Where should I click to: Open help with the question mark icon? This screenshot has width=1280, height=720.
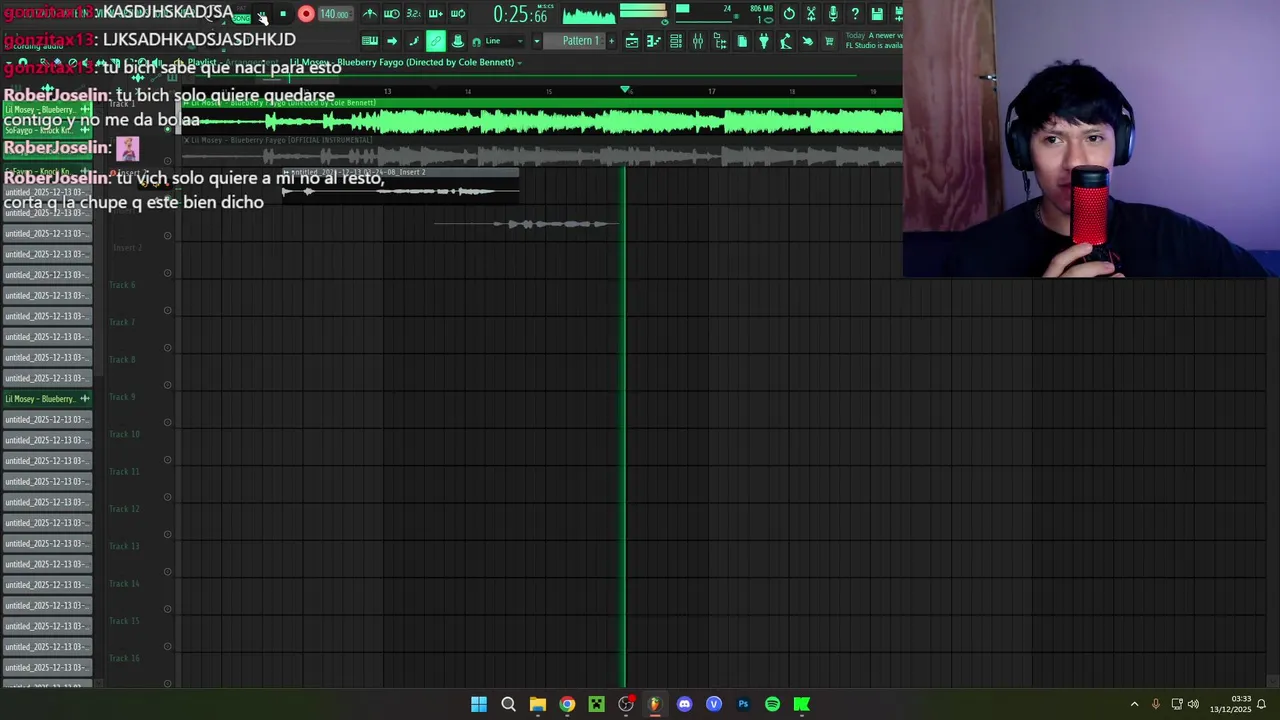coord(855,14)
